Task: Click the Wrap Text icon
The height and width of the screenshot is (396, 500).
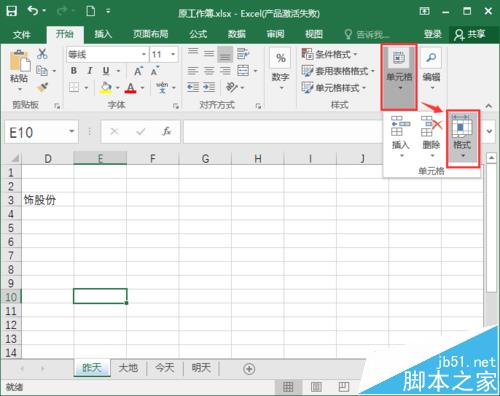Action: pyautogui.click(x=243, y=53)
